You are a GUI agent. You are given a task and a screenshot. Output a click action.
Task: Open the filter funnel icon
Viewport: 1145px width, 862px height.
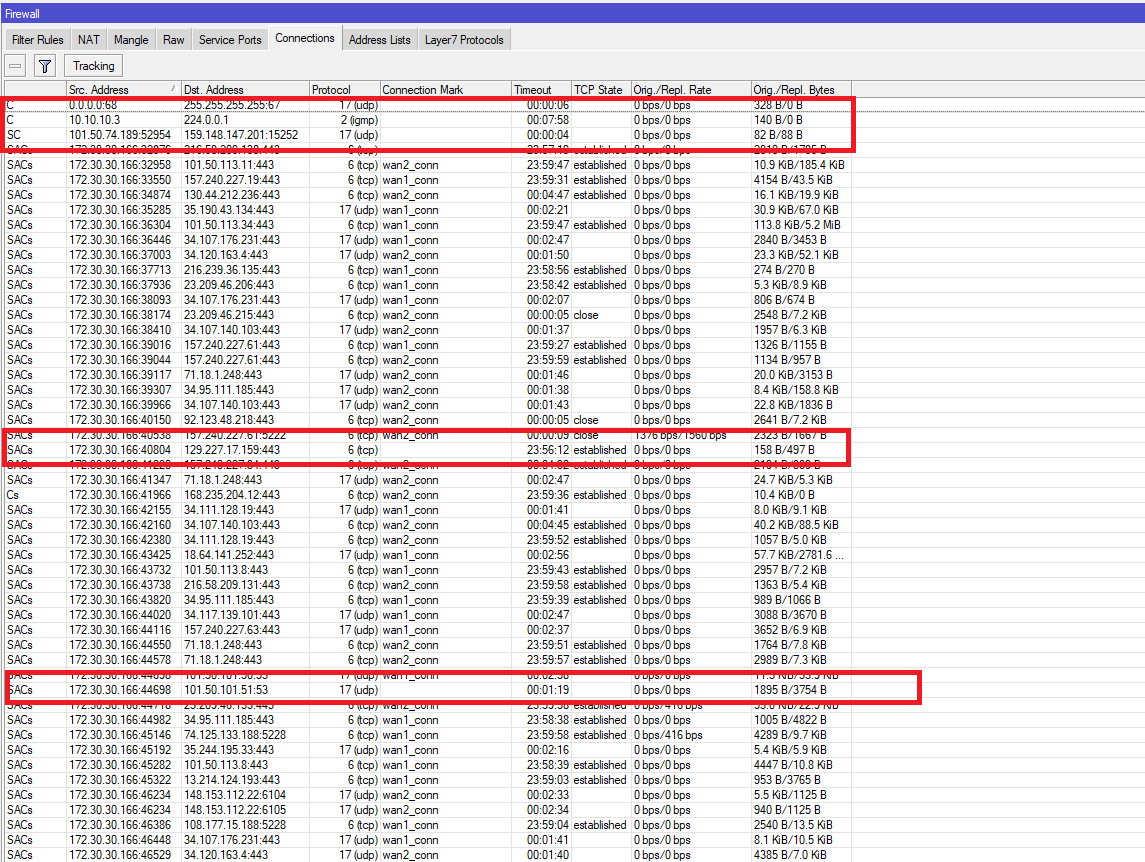coord(44,66)
